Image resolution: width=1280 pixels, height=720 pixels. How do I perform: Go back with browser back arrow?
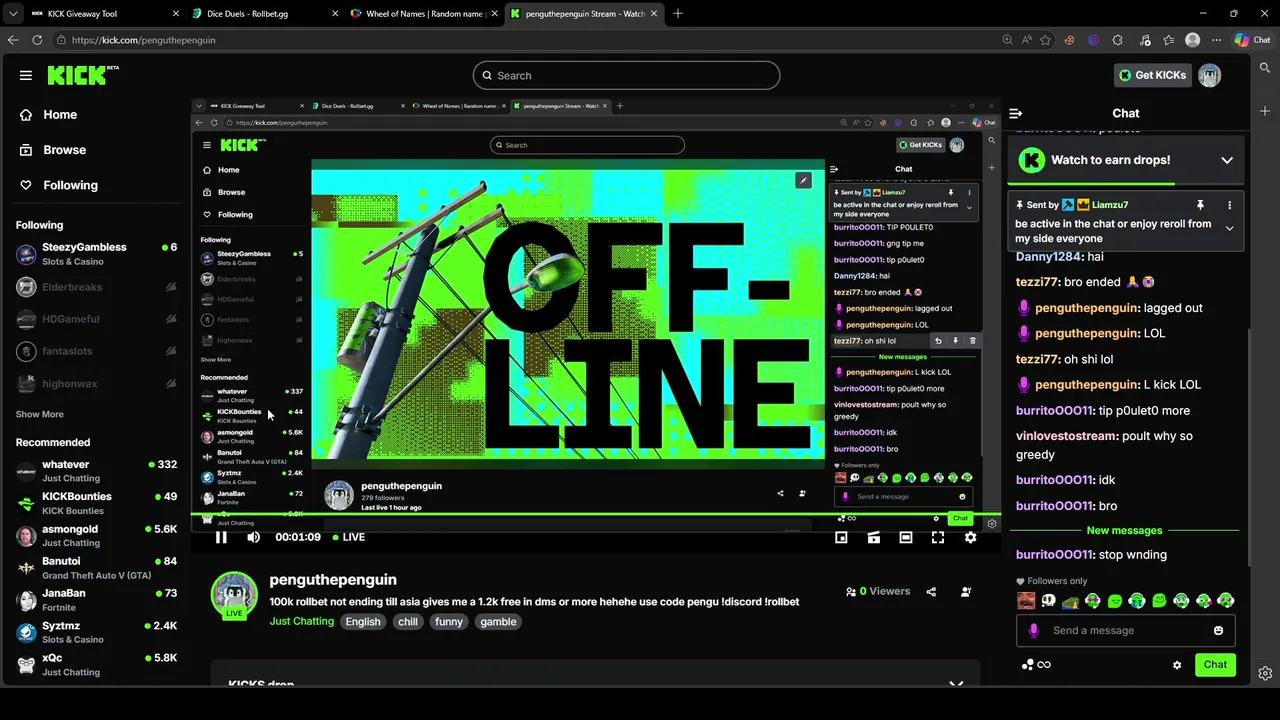13,40
